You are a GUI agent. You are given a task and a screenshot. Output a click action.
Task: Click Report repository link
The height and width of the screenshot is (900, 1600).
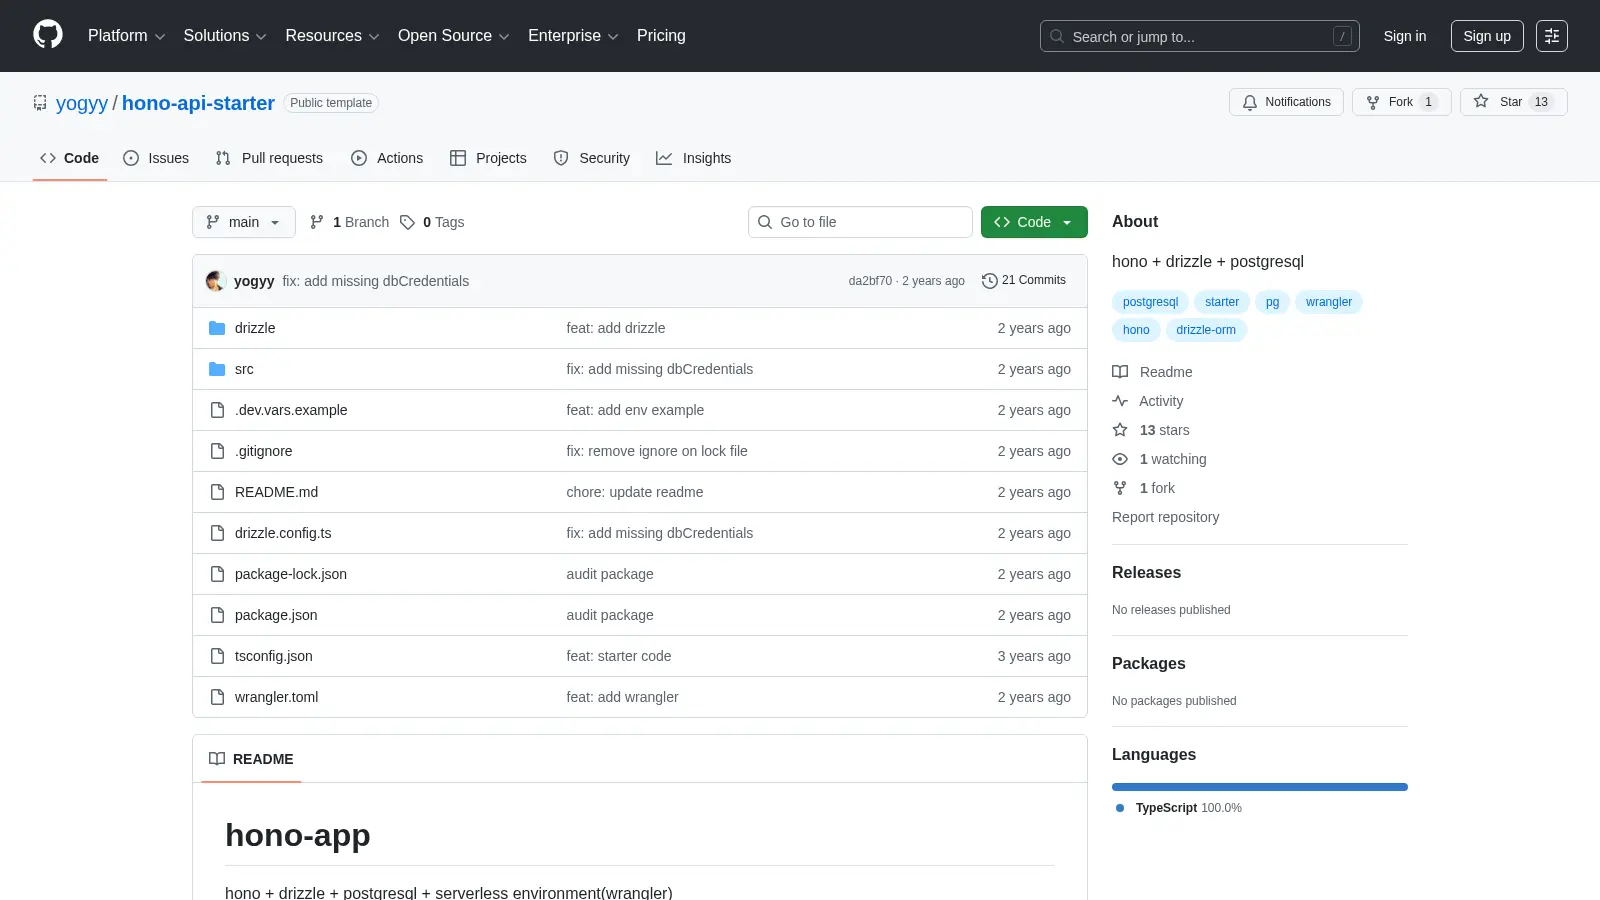click(1165, 517)
